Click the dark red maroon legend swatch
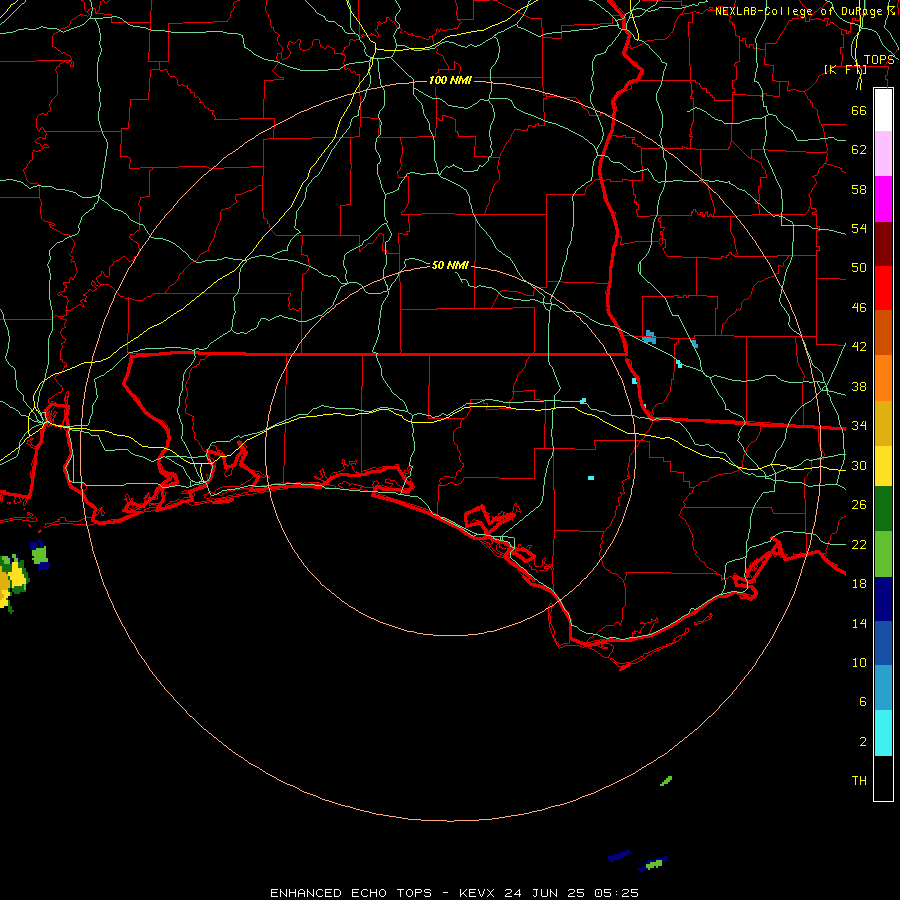900x900 pixels. click(883, 244)
